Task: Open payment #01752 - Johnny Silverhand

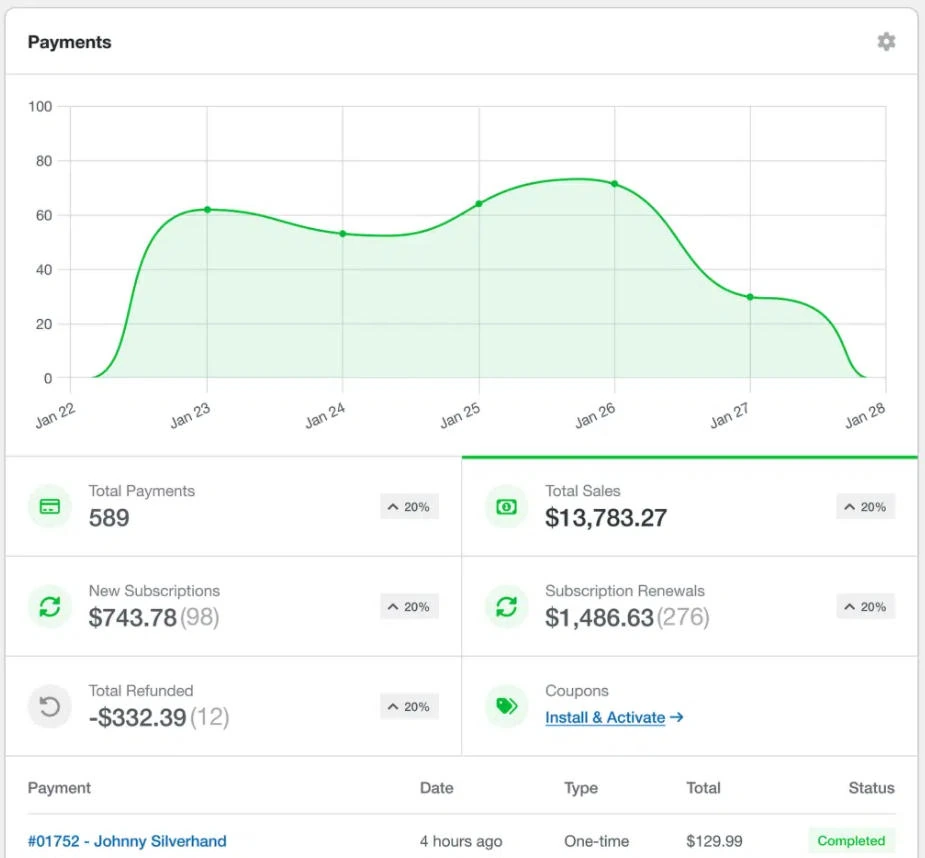Action: coord(127,841)
